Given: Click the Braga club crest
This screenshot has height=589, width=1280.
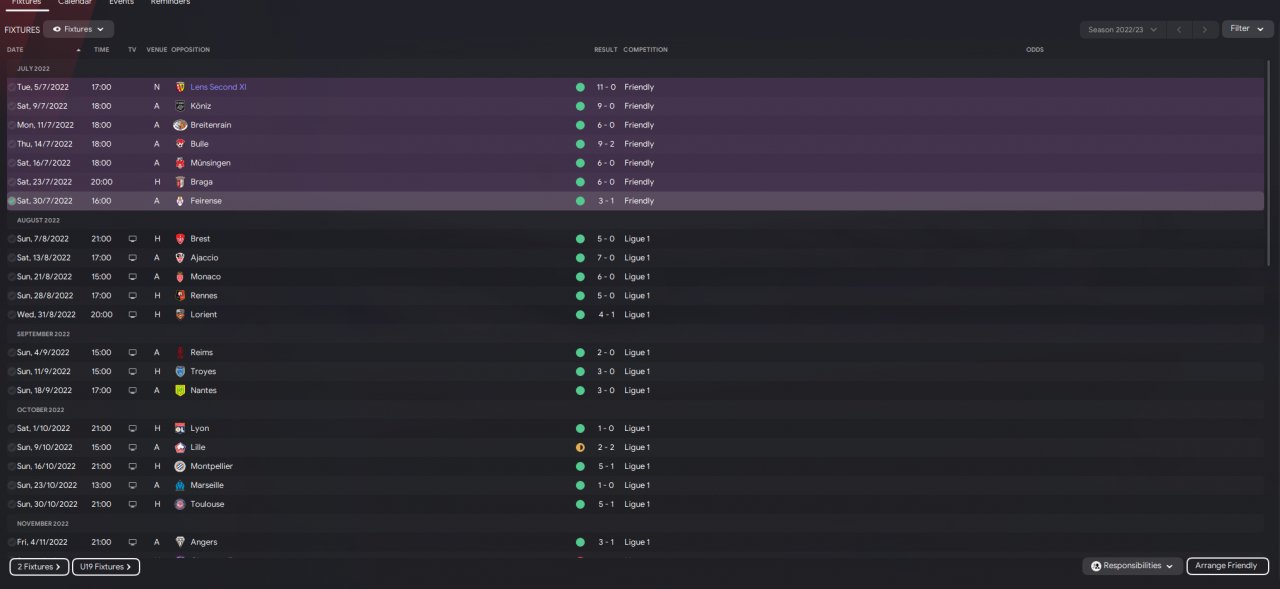Looking at the screenshot, I should point(180,182).
